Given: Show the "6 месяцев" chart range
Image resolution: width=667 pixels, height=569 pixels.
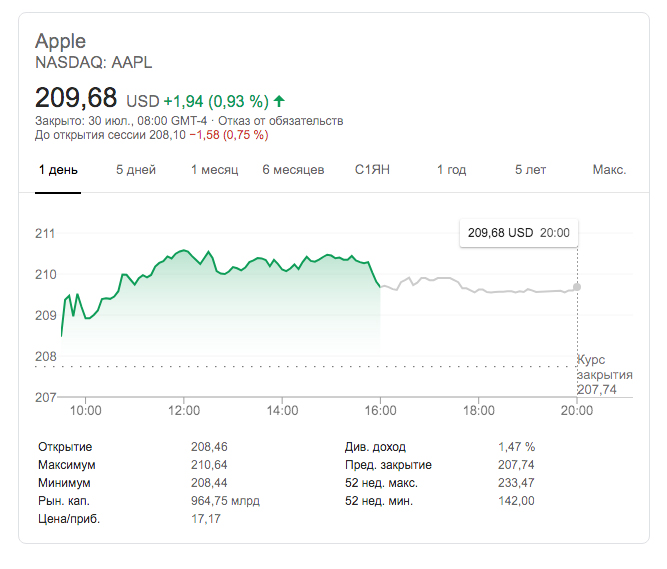Looking at the screenshot, I should (293, 170).
